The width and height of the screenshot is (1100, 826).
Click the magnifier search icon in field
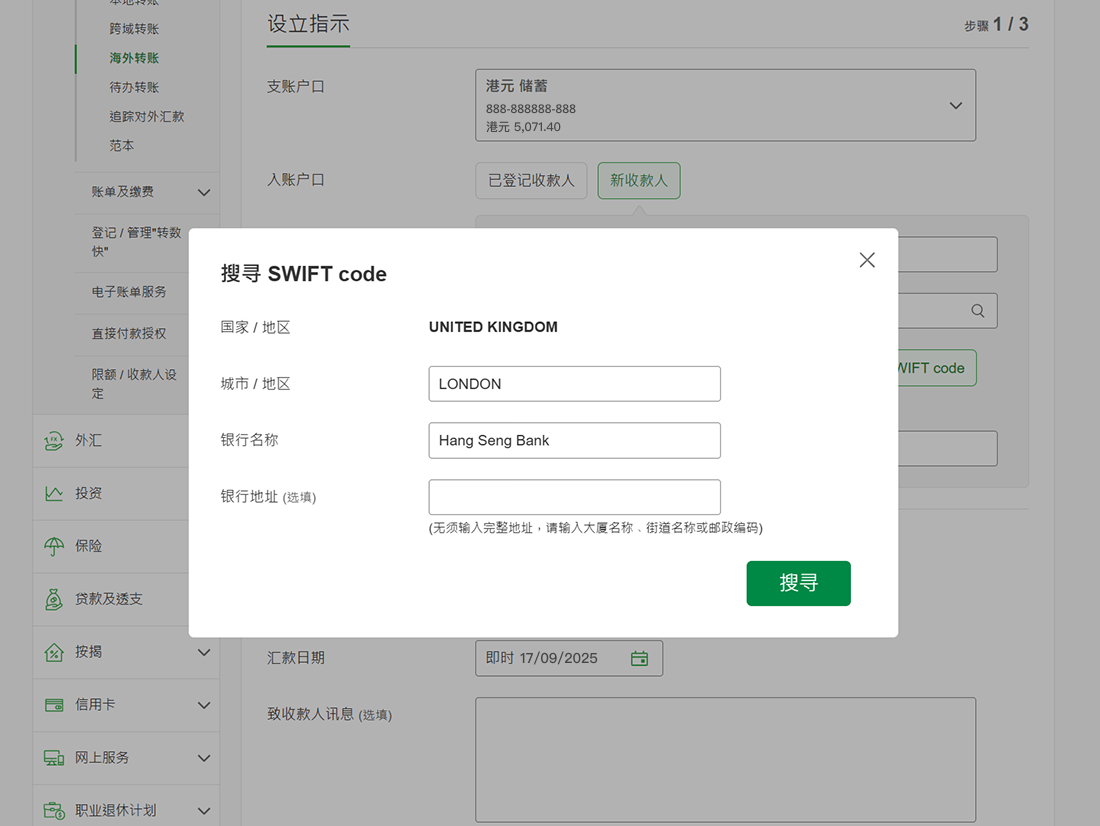(x=978, y=311)
